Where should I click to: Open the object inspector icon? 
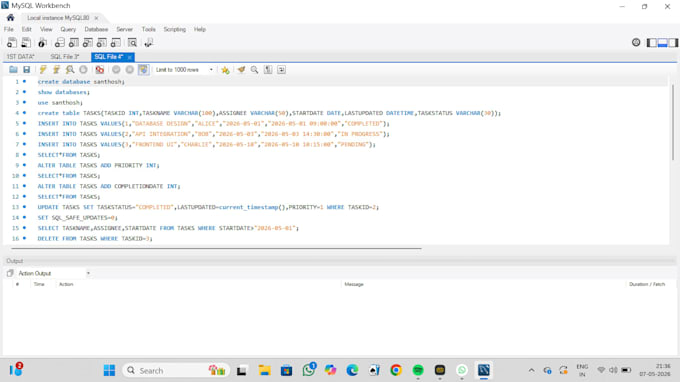click(x=42, y=42)
